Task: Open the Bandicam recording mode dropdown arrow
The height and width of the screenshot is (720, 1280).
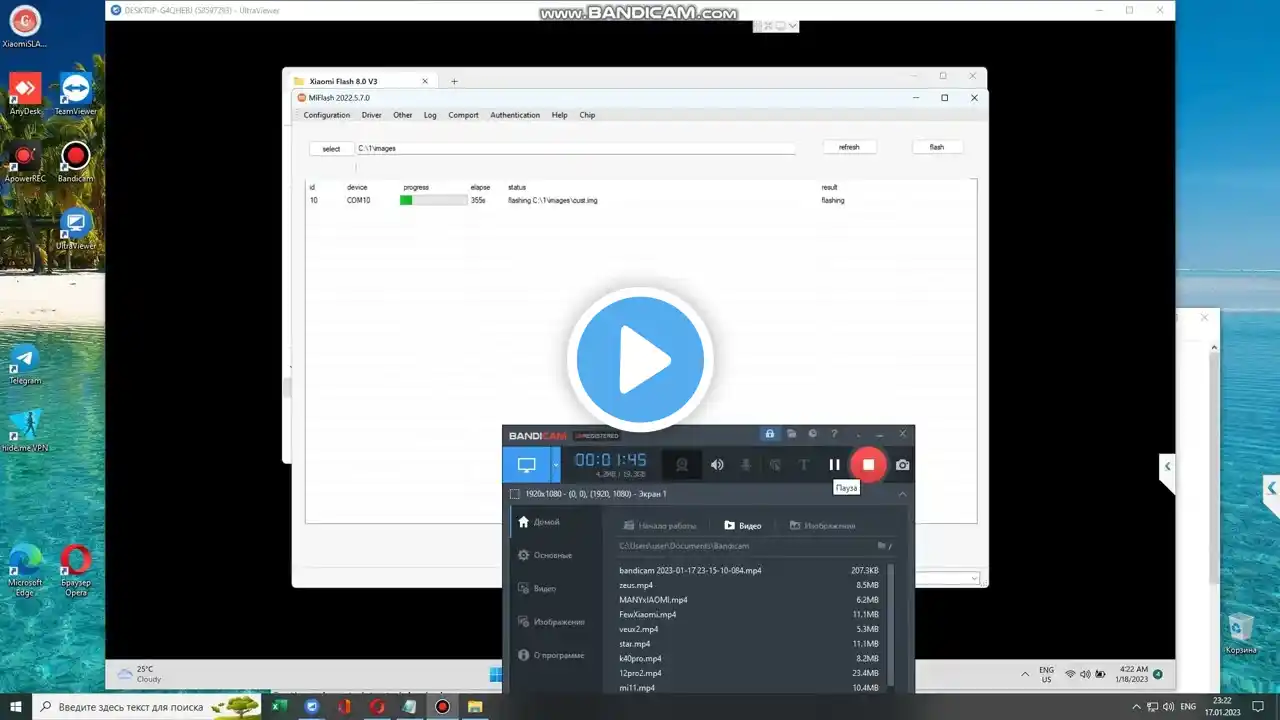Action: pos(556,465)
